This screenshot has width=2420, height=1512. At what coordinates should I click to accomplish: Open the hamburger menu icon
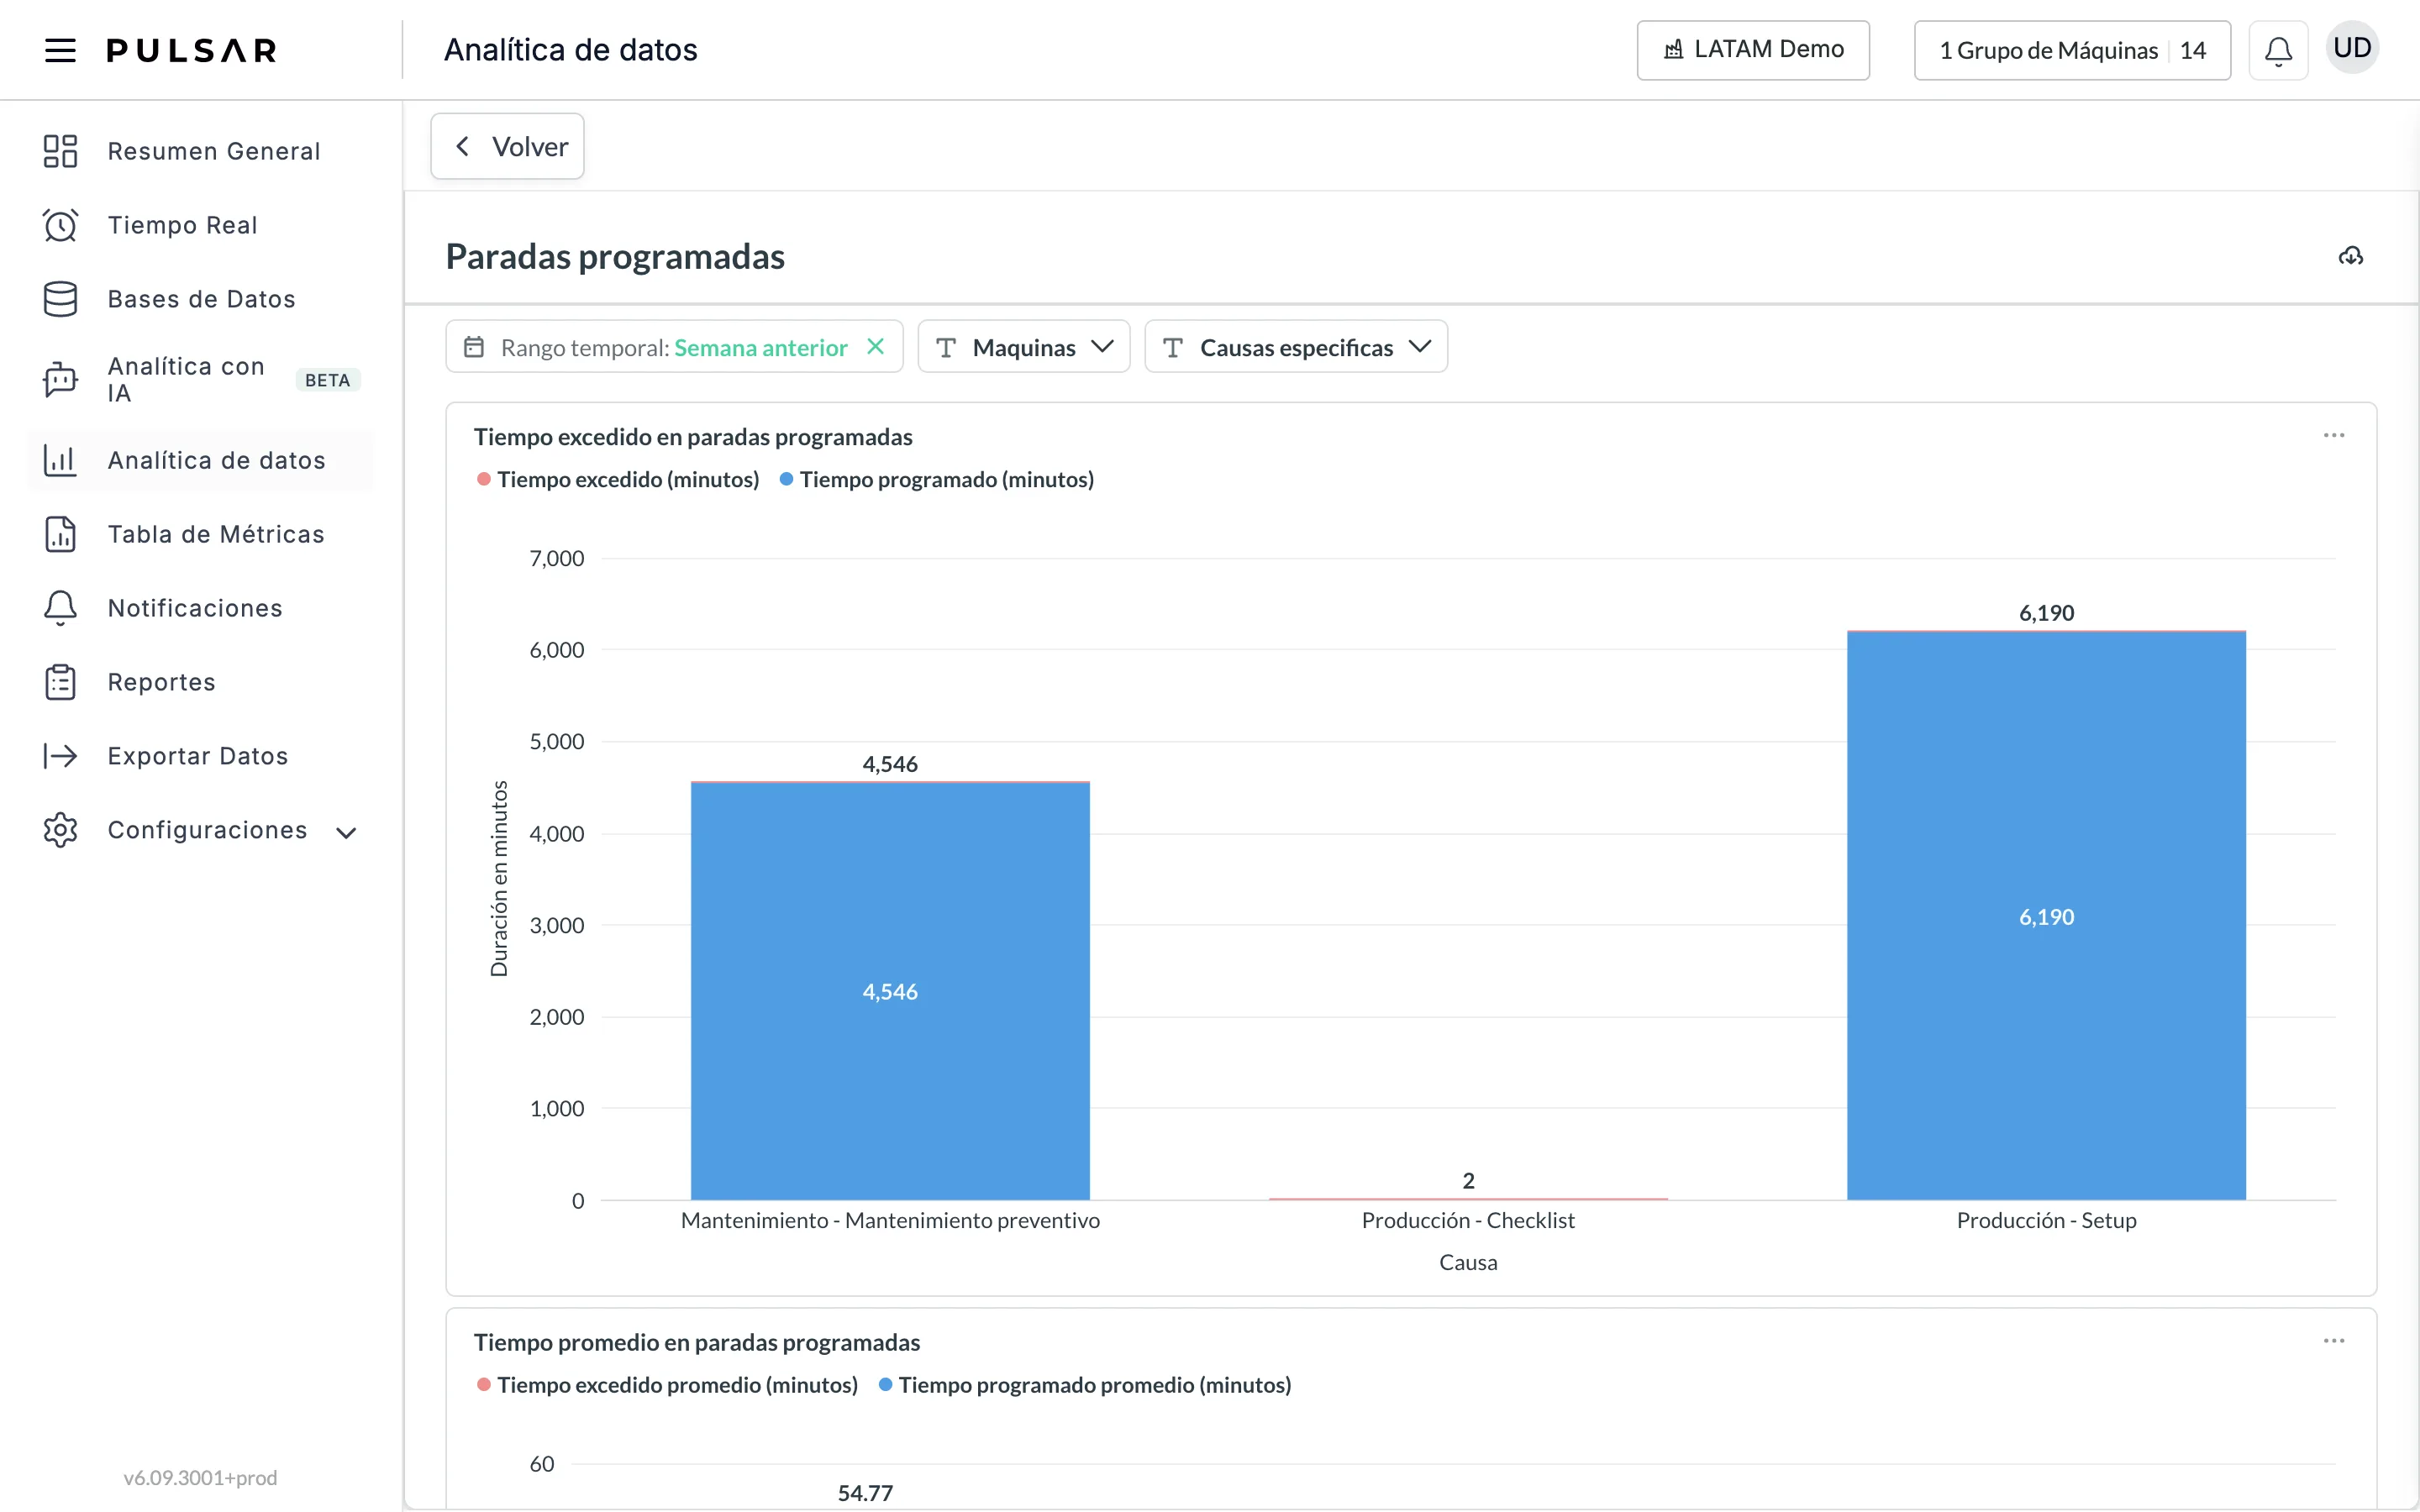coord(60,50)
